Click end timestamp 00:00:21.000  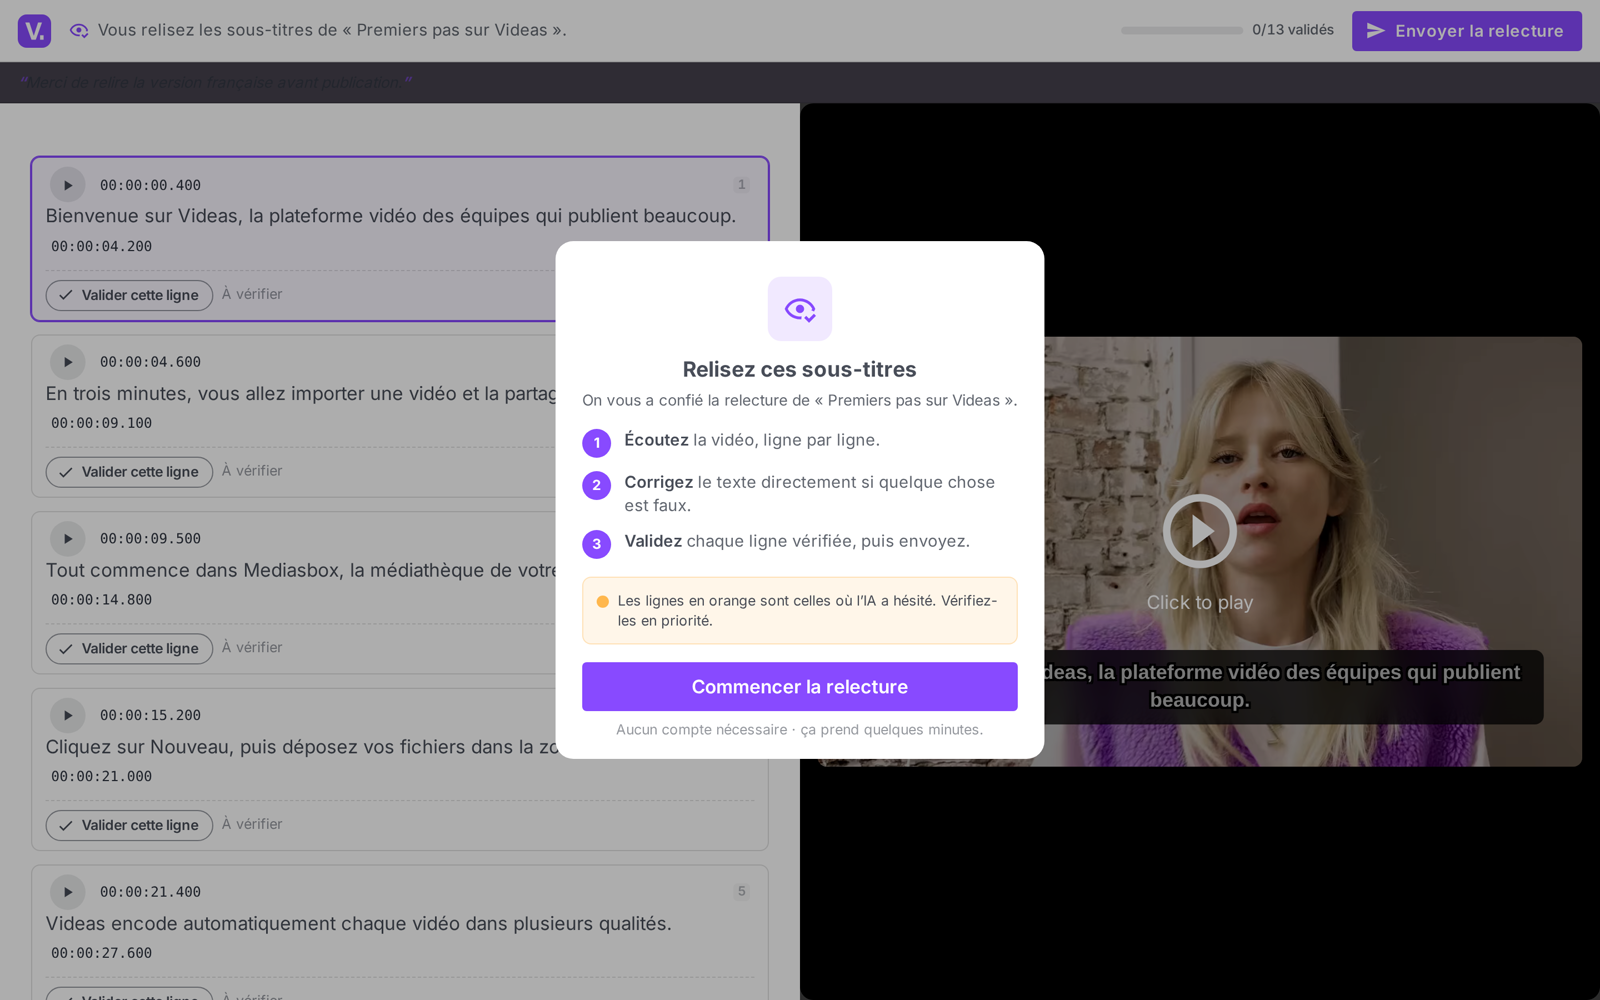(102, 776)
